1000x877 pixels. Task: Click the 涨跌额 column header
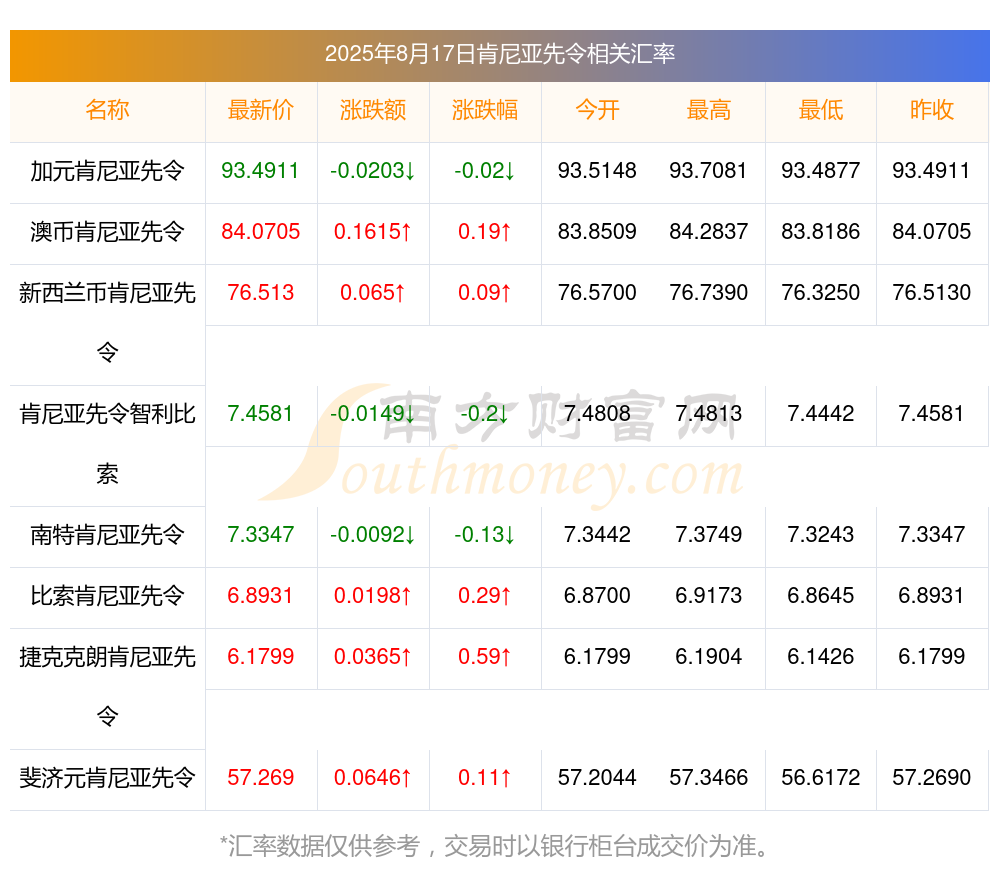point(373,110)
